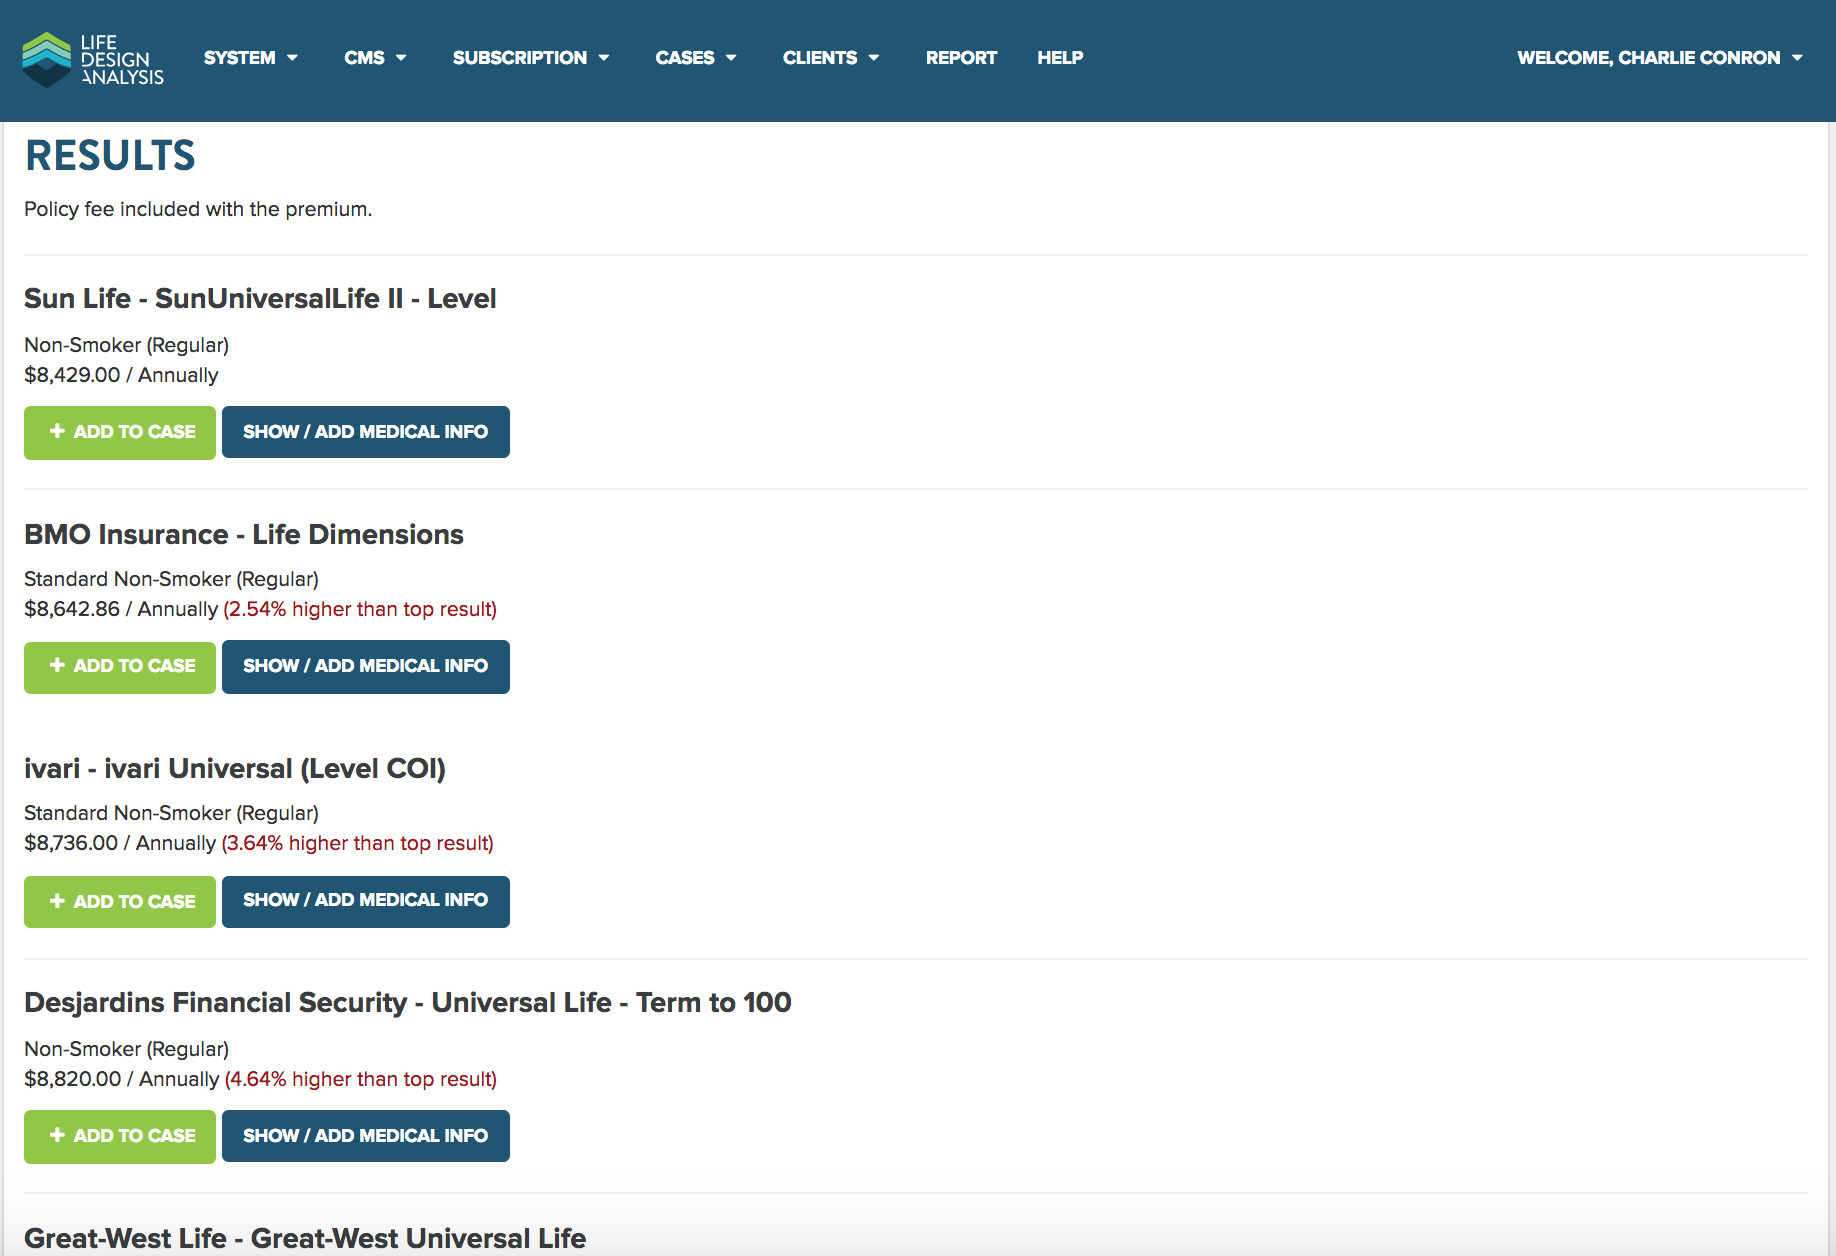The width and height of the screenshot is (1836, 1256).
Task: Click the 3.64% higher than top result note
Action: (358, 843)
